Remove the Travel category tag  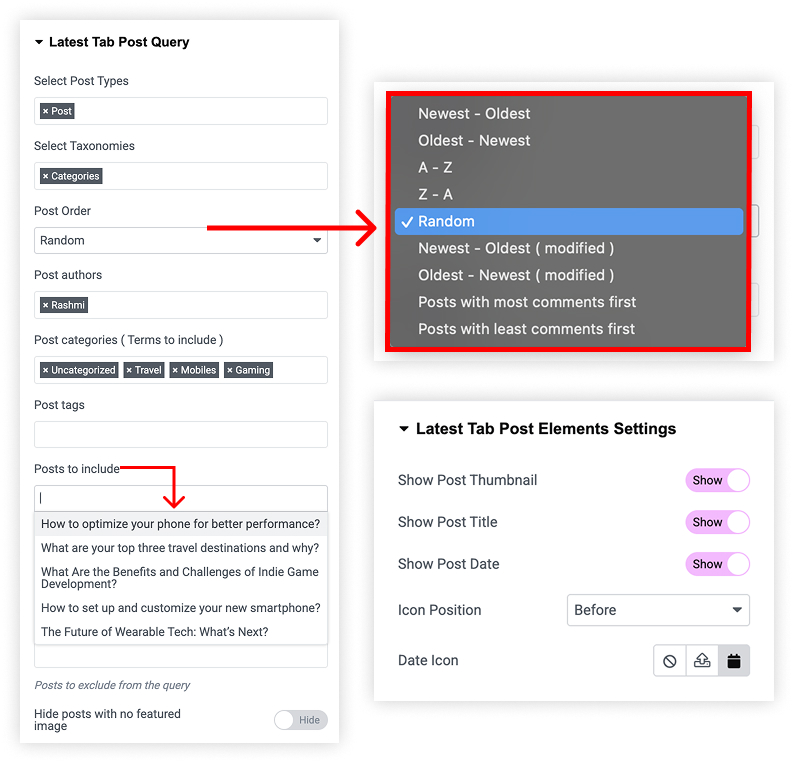(129, 371)
